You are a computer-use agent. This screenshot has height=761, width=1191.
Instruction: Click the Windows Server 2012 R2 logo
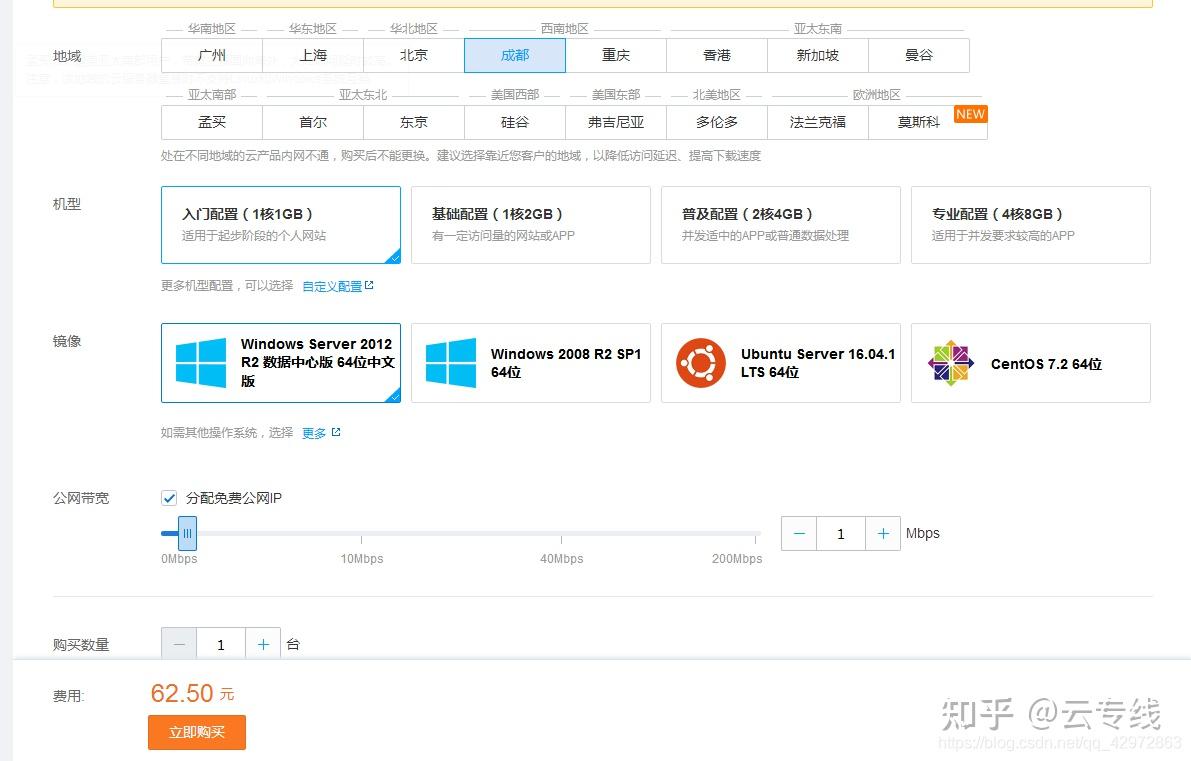coord(200,363)
